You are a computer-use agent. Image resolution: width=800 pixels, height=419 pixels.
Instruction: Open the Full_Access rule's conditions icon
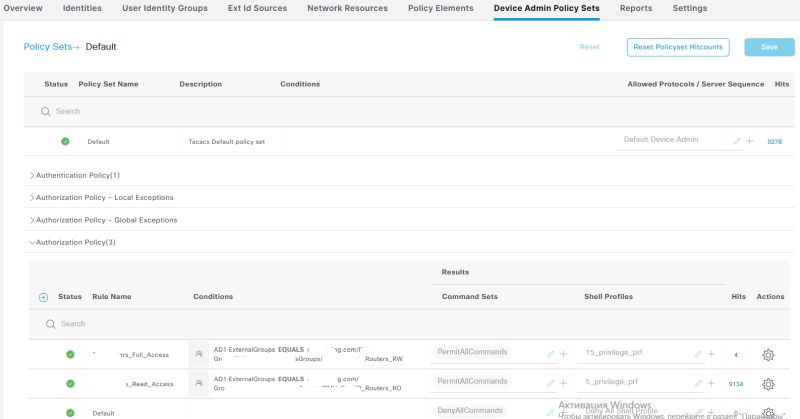[x=198, y=354]
